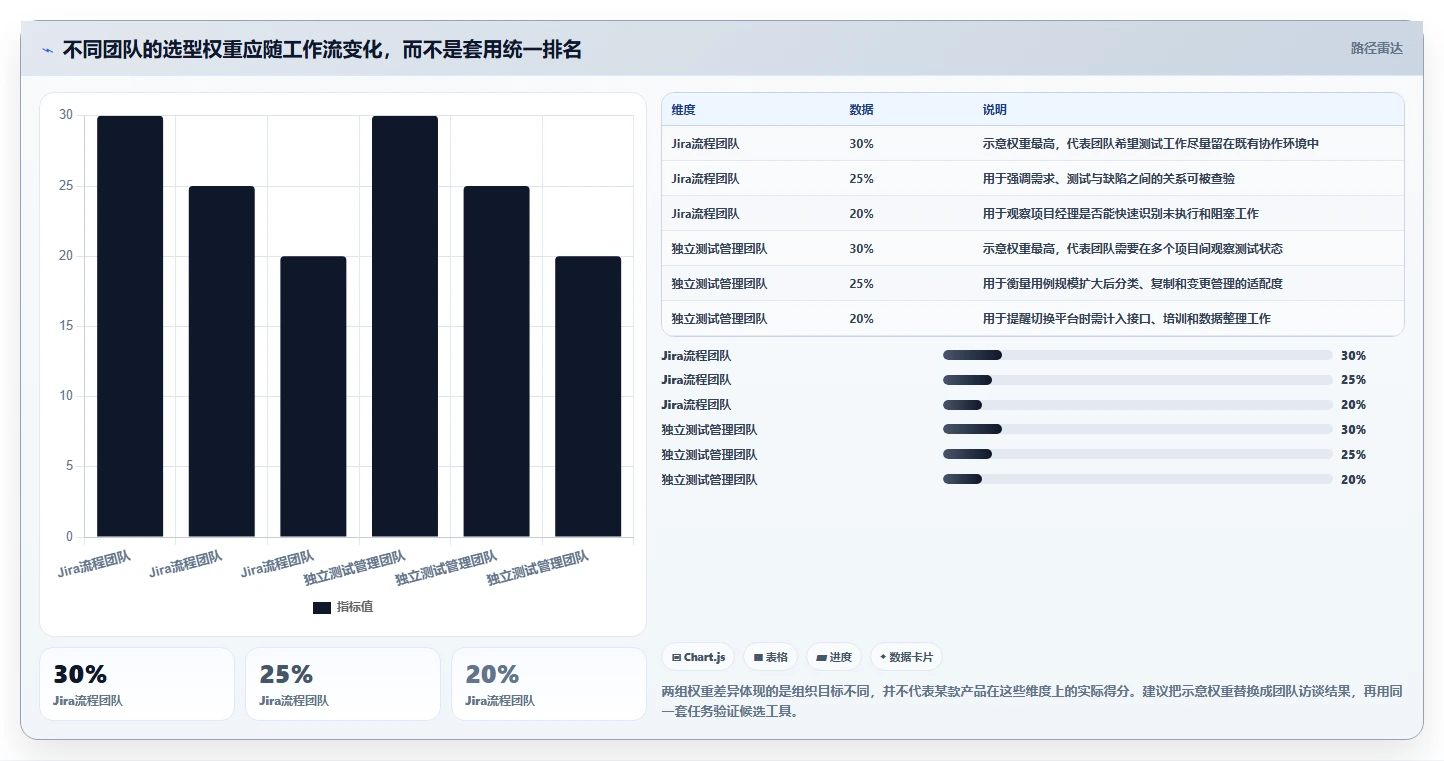1444x761 pixels.
Task: Click the 20% progress bar in the bottom 独立测试管理团队 row
Action: coord(1137,480)
